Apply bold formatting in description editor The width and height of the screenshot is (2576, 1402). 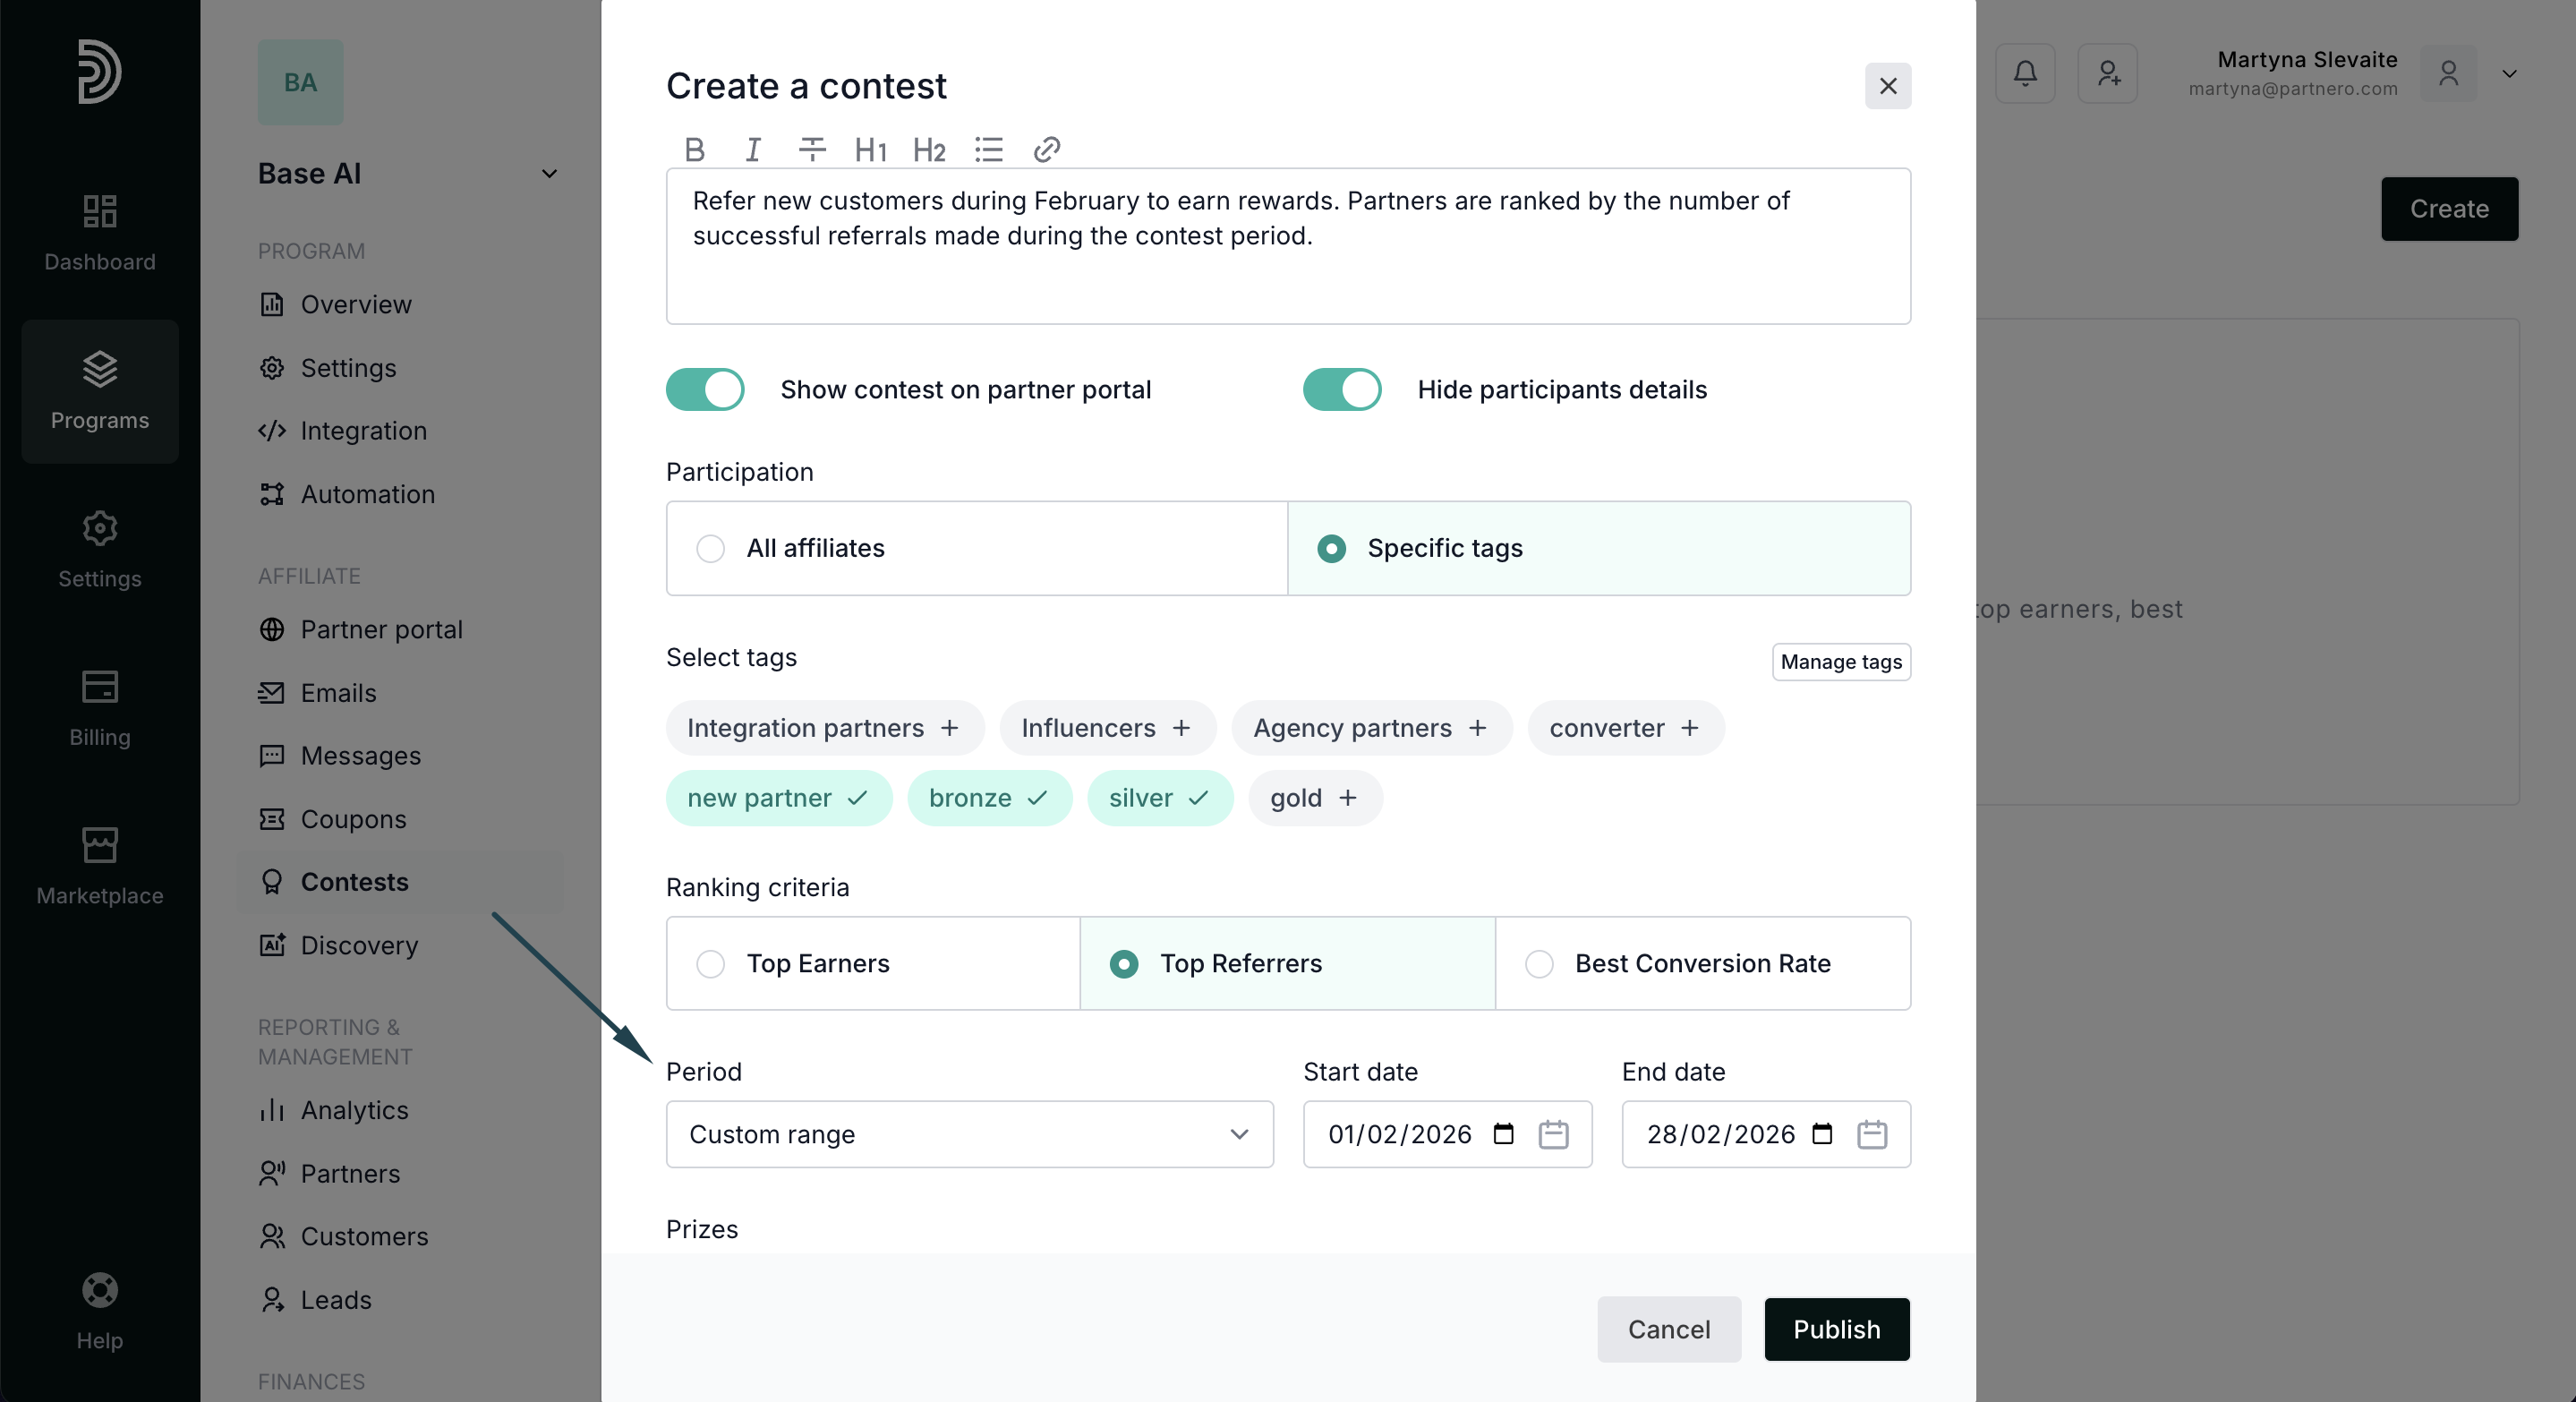pos(694,150)
